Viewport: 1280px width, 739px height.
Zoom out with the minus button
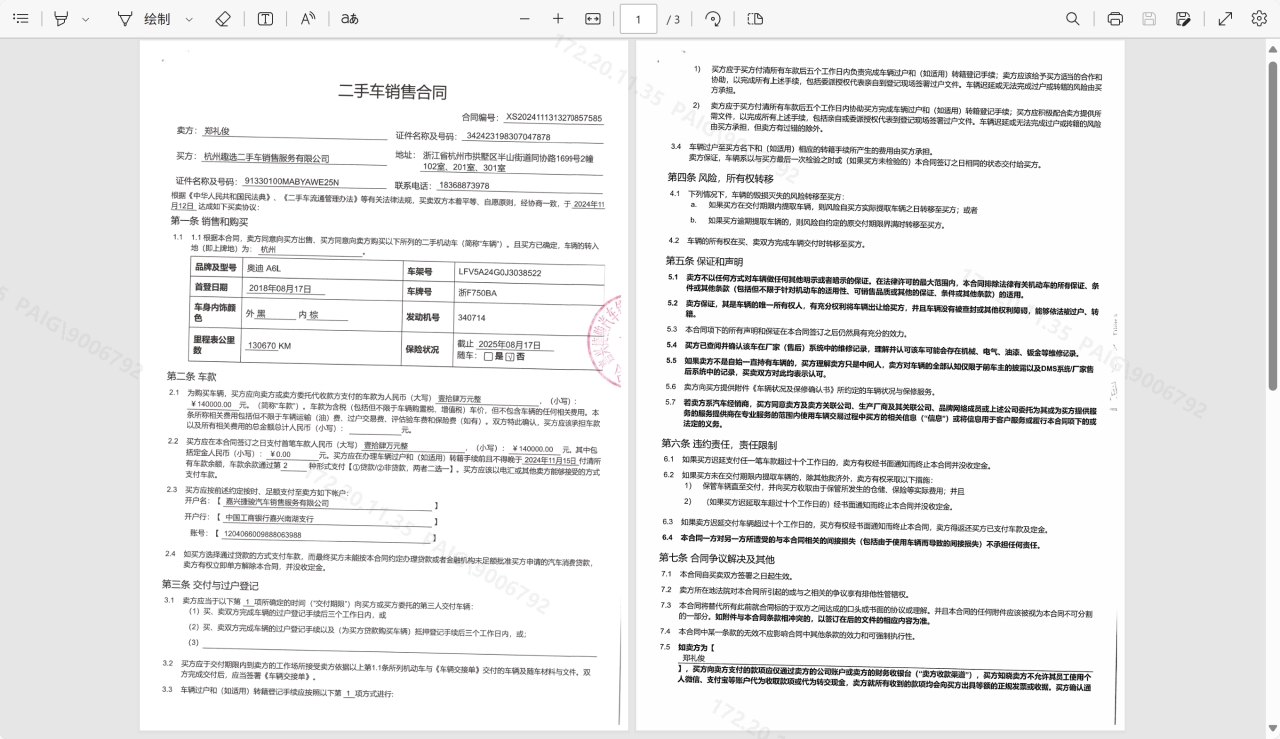click(525, 19)
